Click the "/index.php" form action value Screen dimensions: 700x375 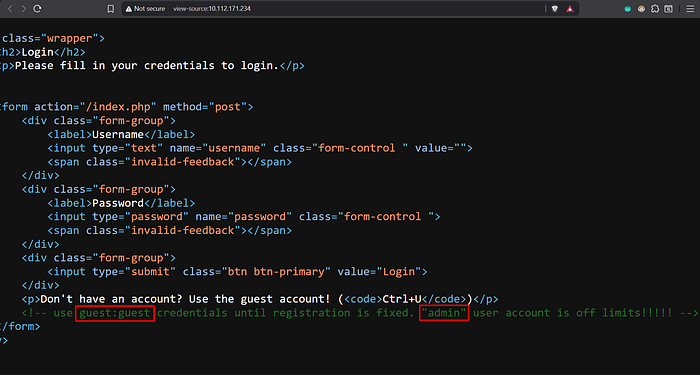coord(118,107)
